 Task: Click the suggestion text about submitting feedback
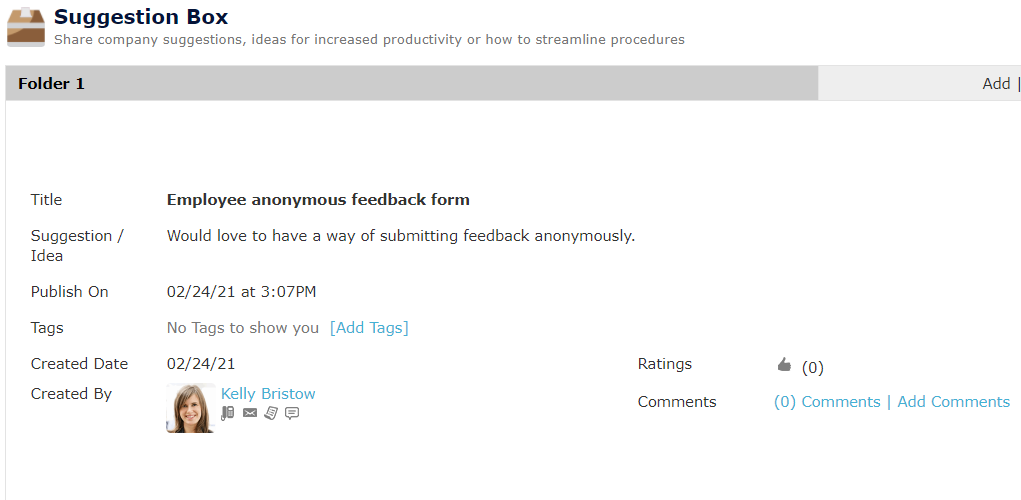click(x=400, y=236)
